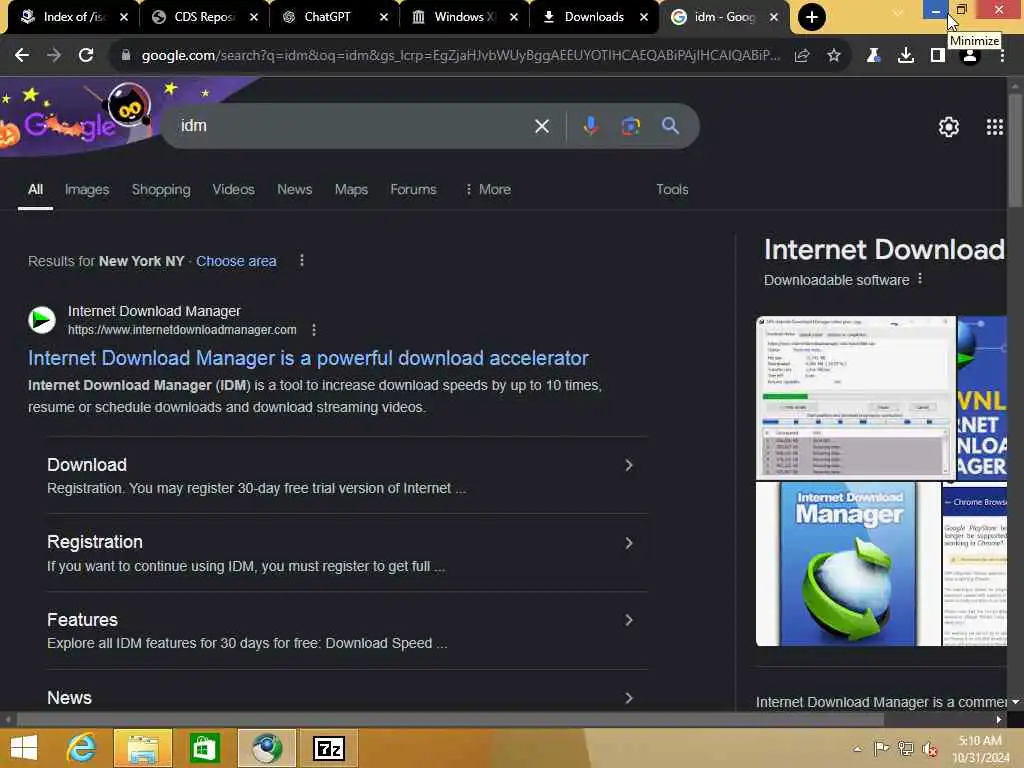Image resolution: width=1024 pixels, height=768 pixels.
Task: Switch to the Windows X tab
Action: tap(464, 17)
